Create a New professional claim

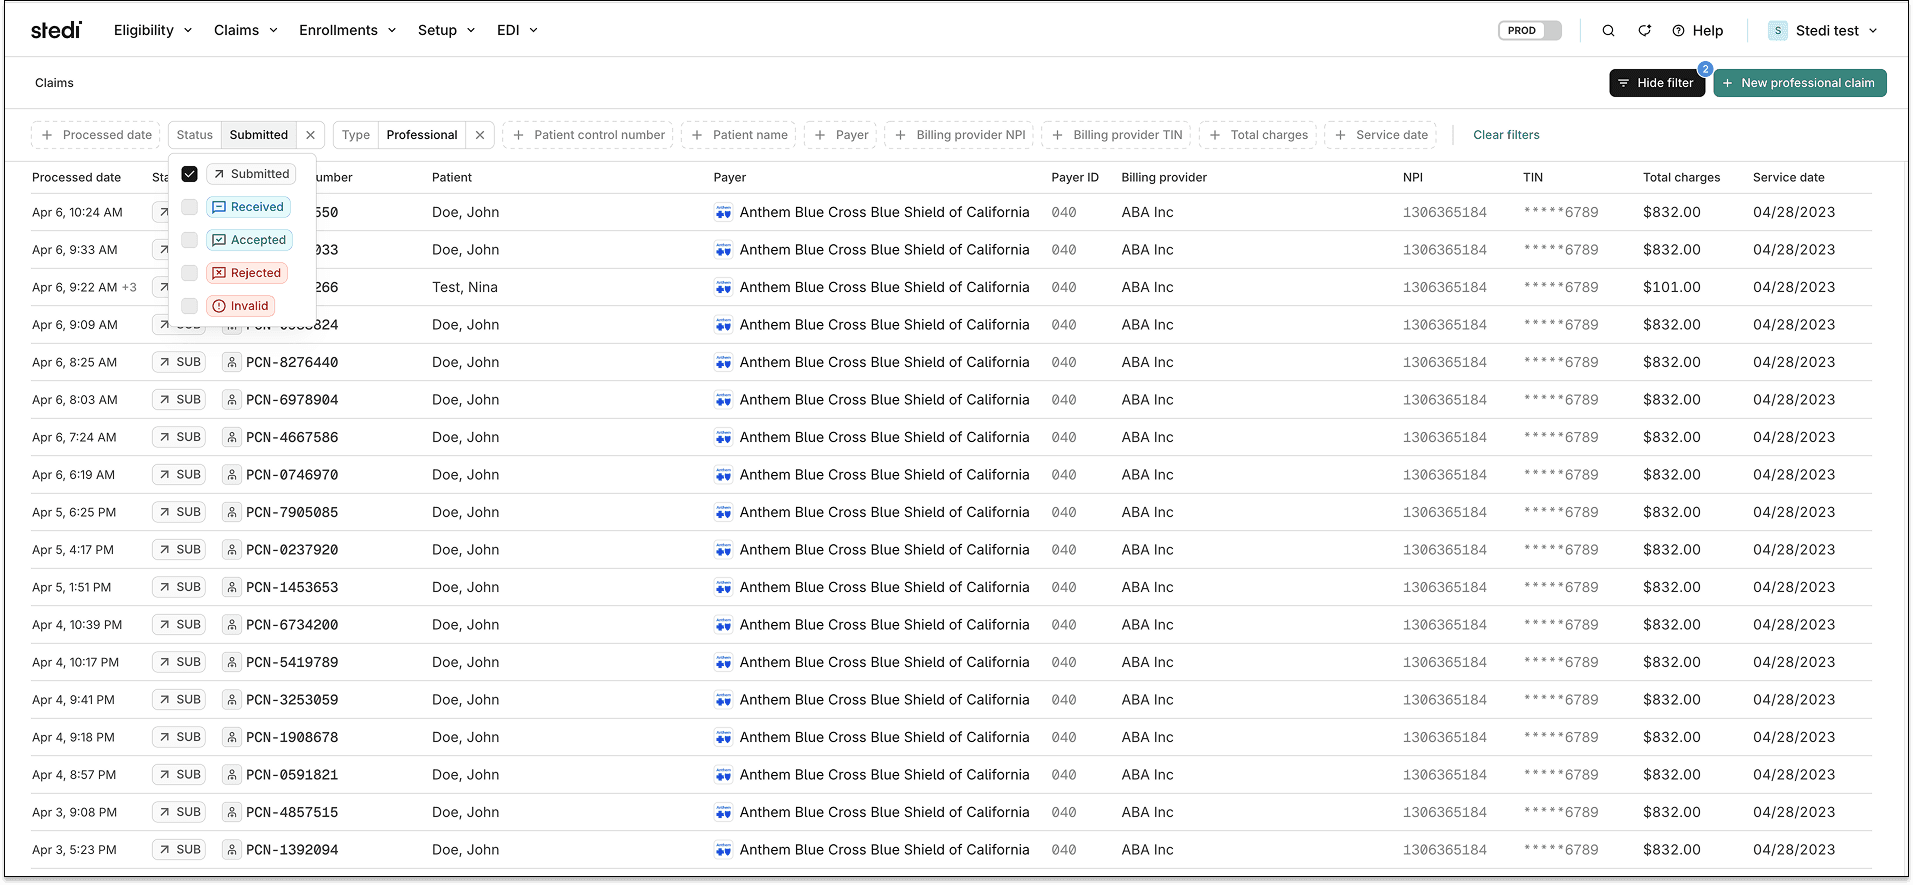1800,83
